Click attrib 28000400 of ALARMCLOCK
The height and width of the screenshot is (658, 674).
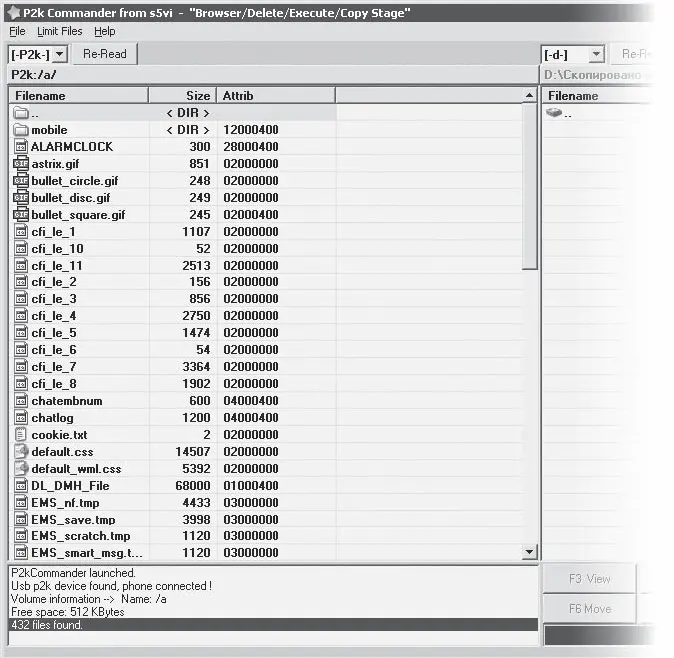[251, 147]
